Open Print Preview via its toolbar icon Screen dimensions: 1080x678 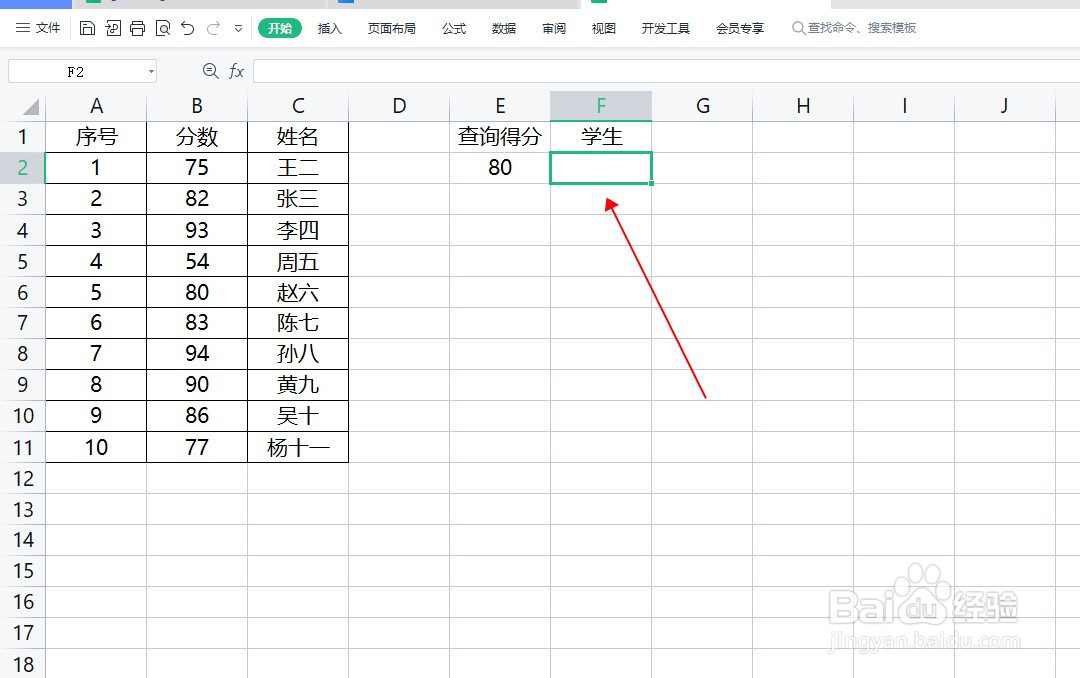click(x=163, y=29)
